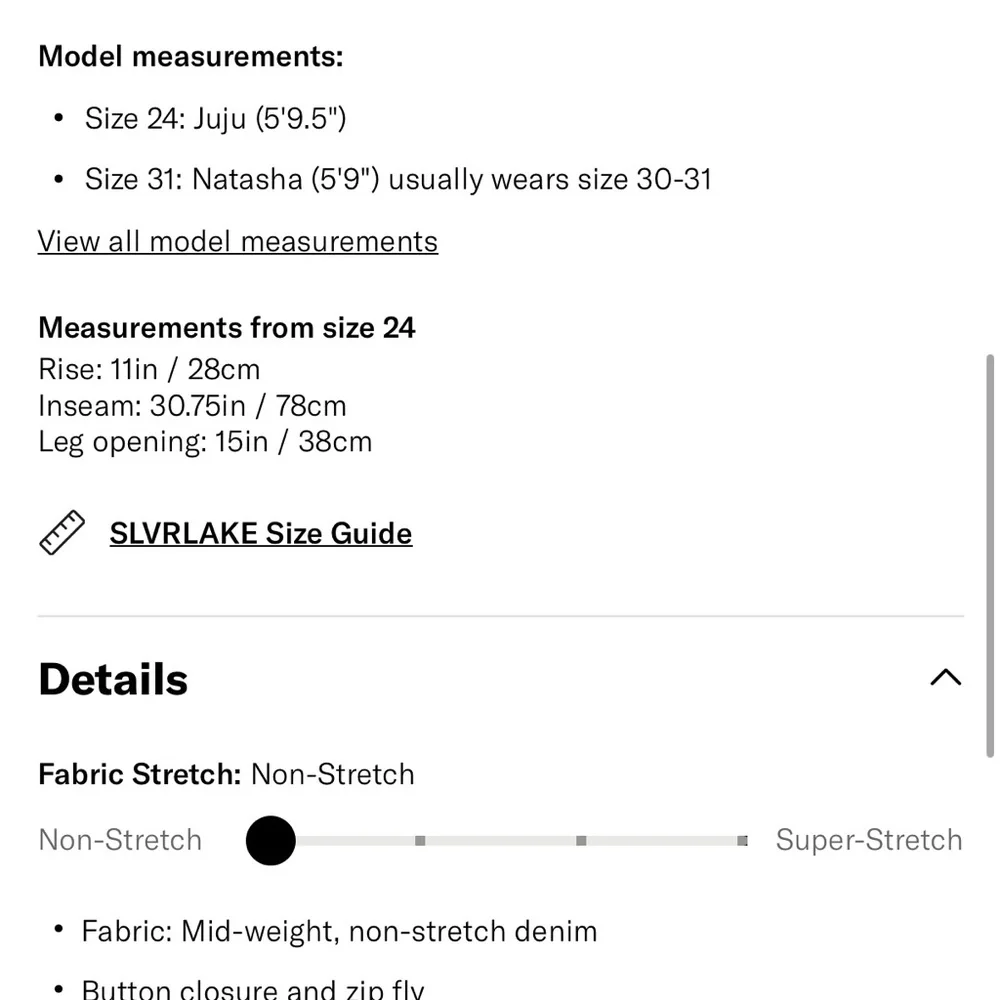1000x1000 pixels.
Task: Click the ruler icon beside SLVRLAKE Size Guide
Action: click(62, 533)
